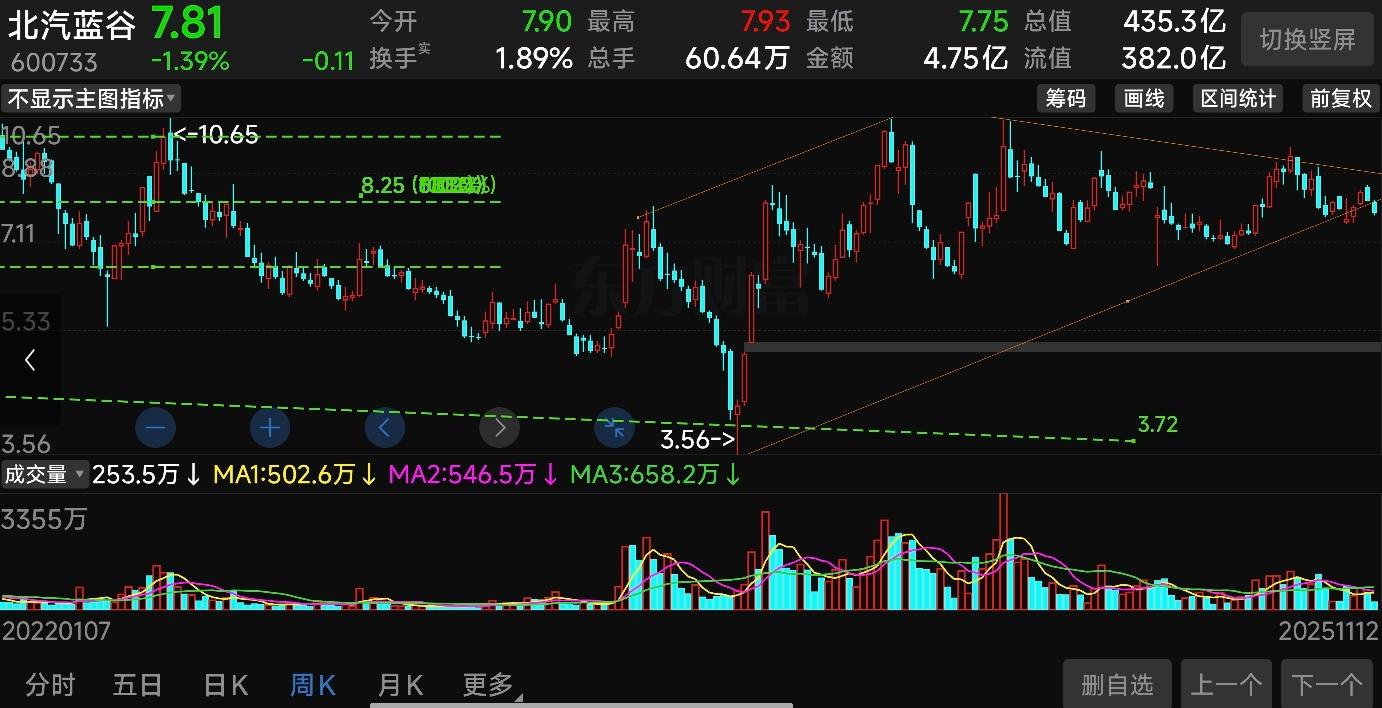Image resolution: width=1382 pixels, height=708 pixels.
Task: Tap the 金额 value 4.75亿
Action: (x=965, y=59)
